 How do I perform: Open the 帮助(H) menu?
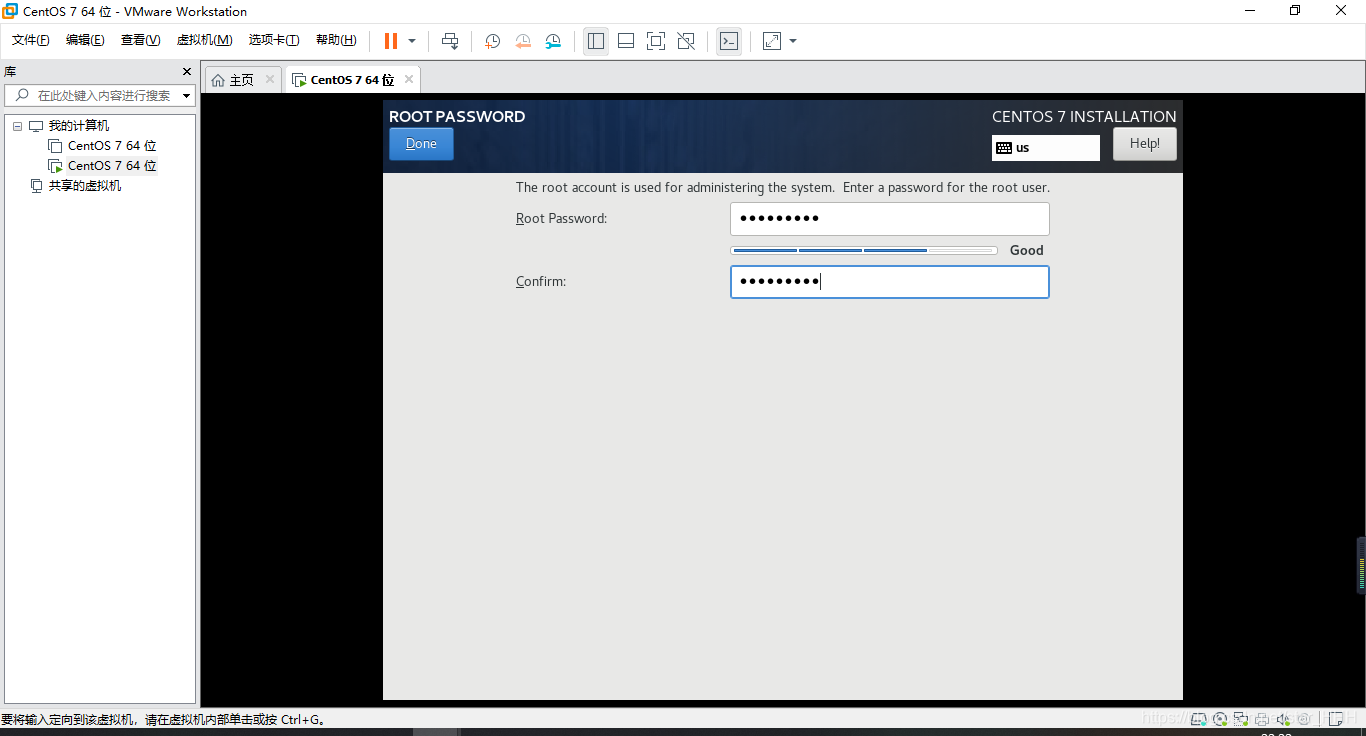(336, 40)
